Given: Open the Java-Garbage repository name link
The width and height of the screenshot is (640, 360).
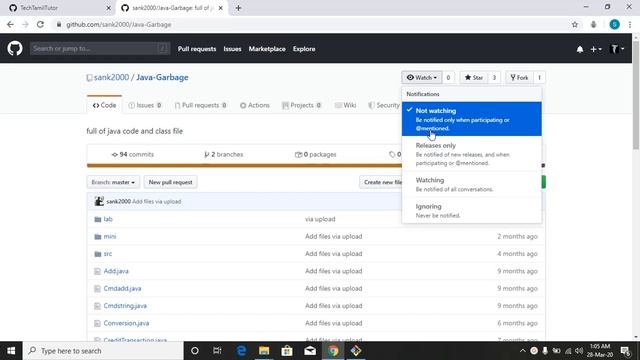Looking at the screenshot, I should click(x=162, y=77).
